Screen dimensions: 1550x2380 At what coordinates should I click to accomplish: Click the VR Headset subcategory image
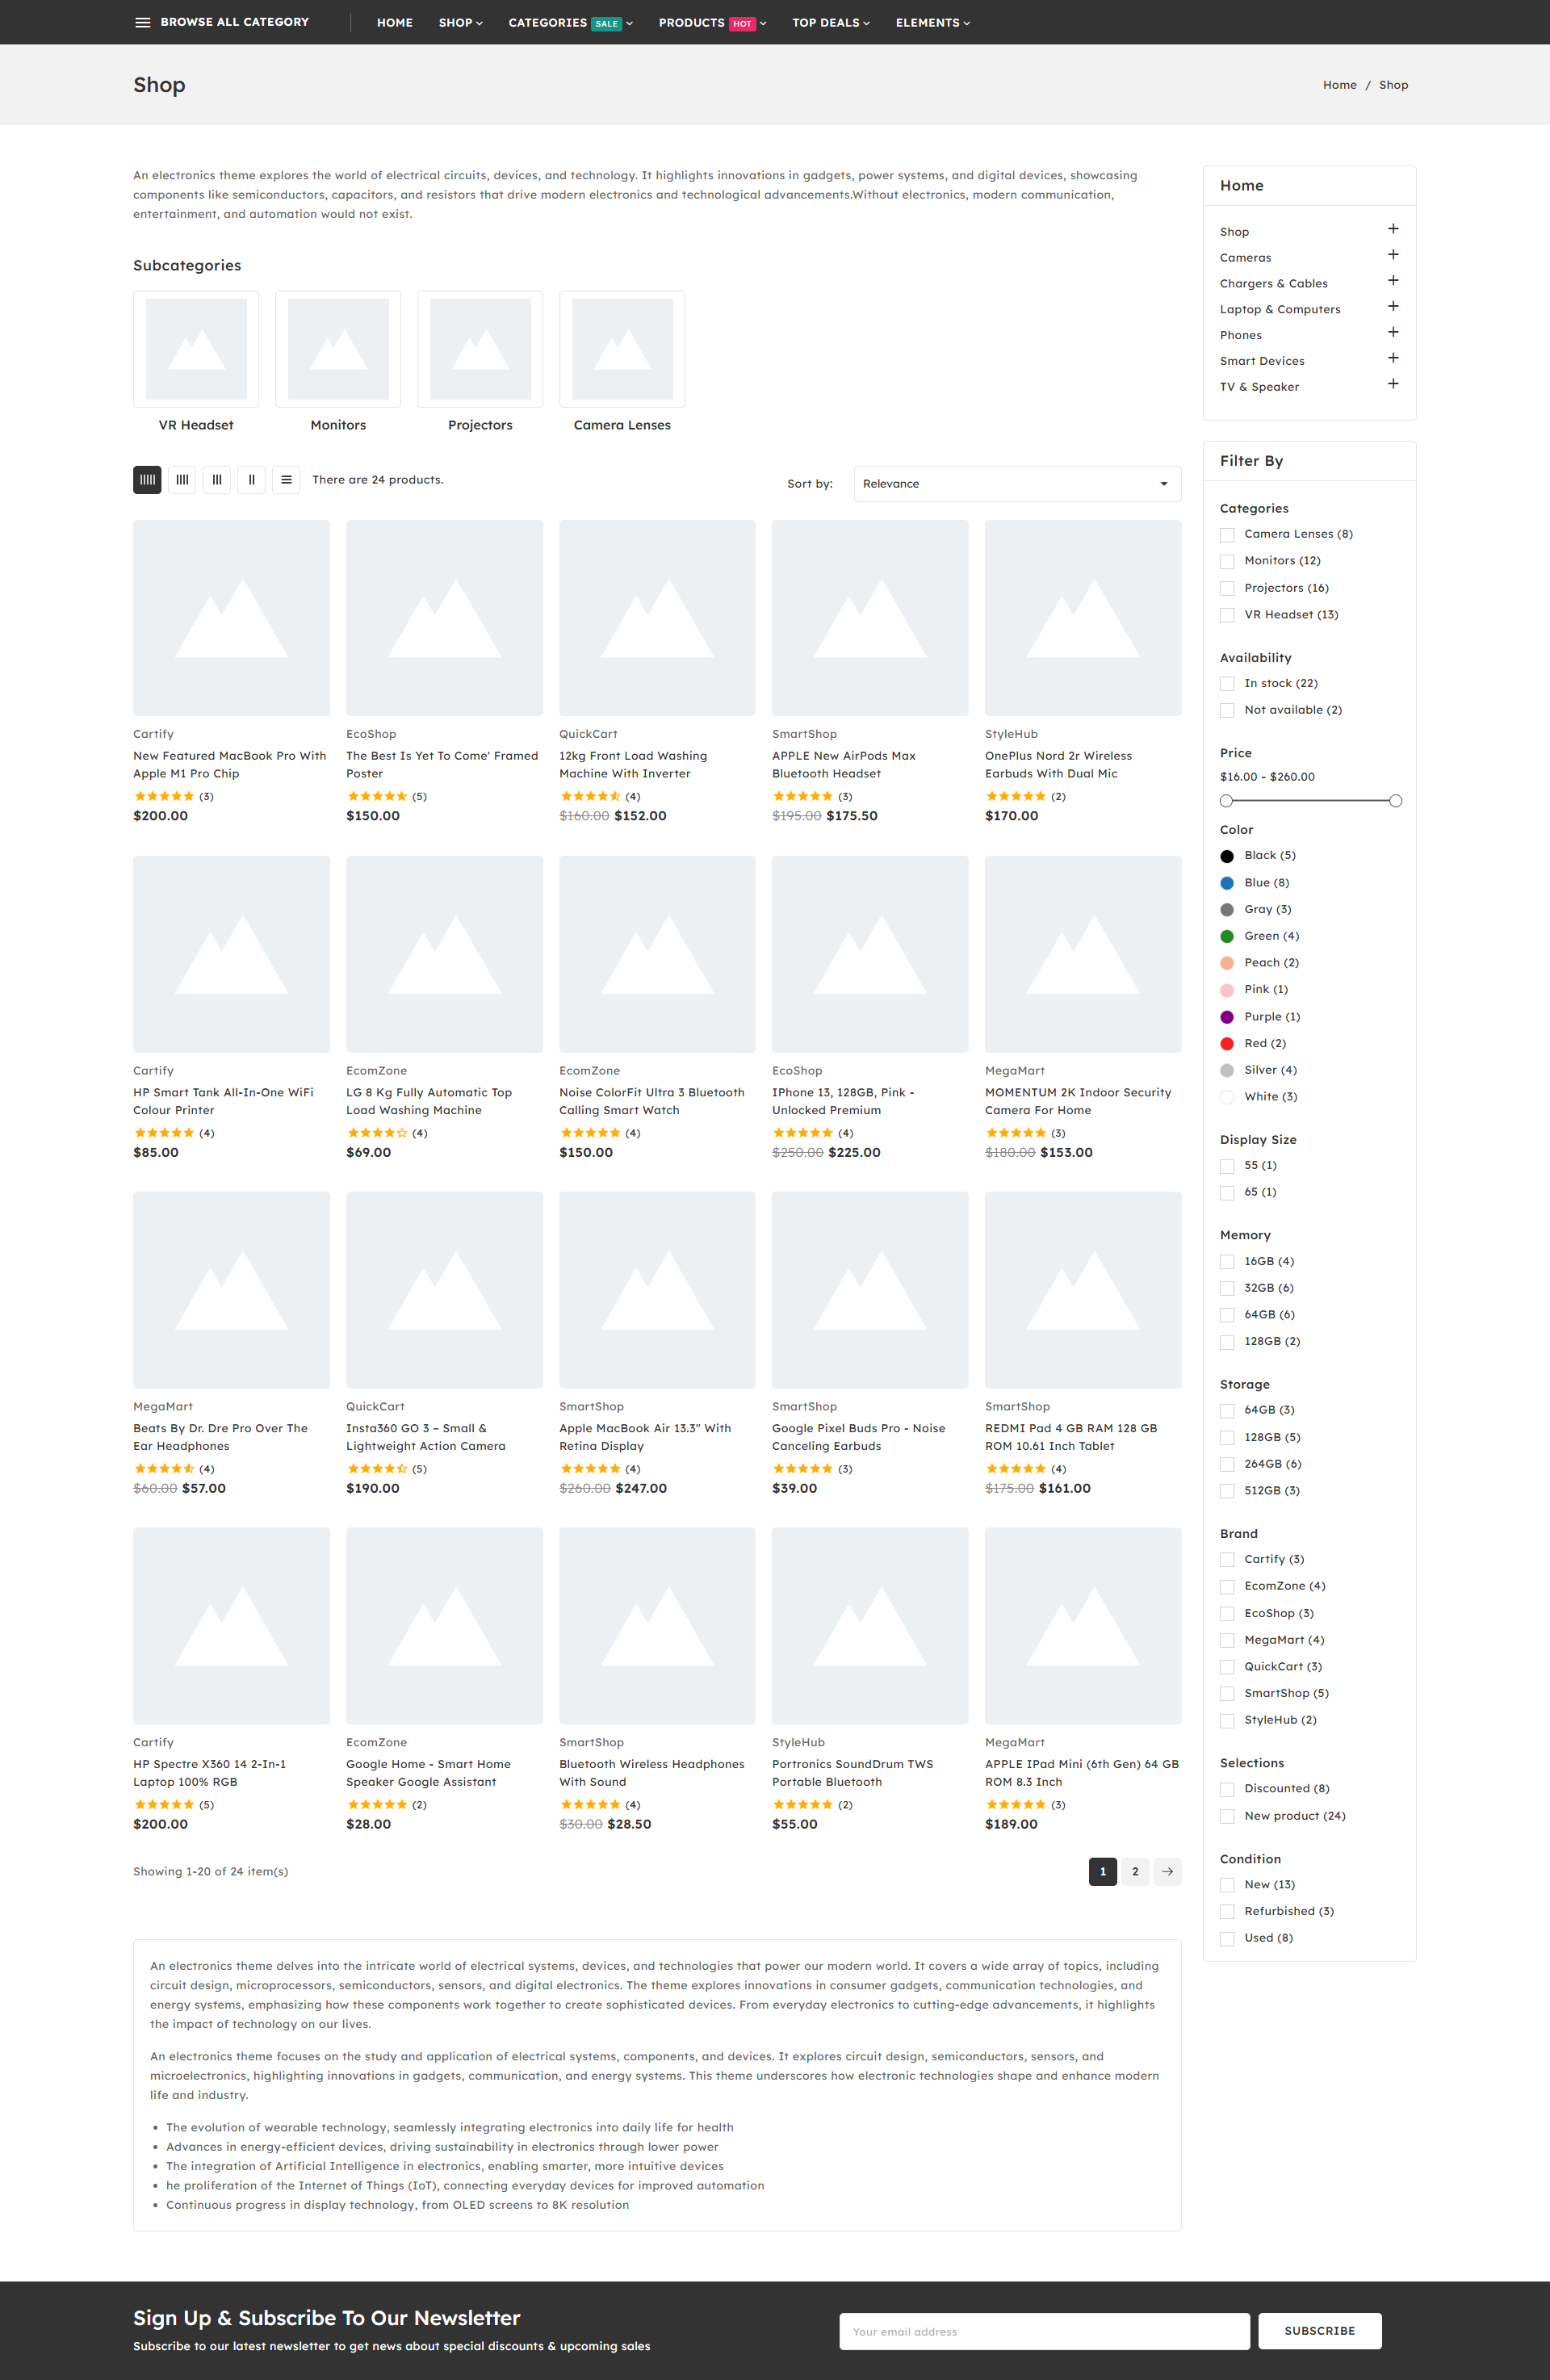tap(196, 349)
